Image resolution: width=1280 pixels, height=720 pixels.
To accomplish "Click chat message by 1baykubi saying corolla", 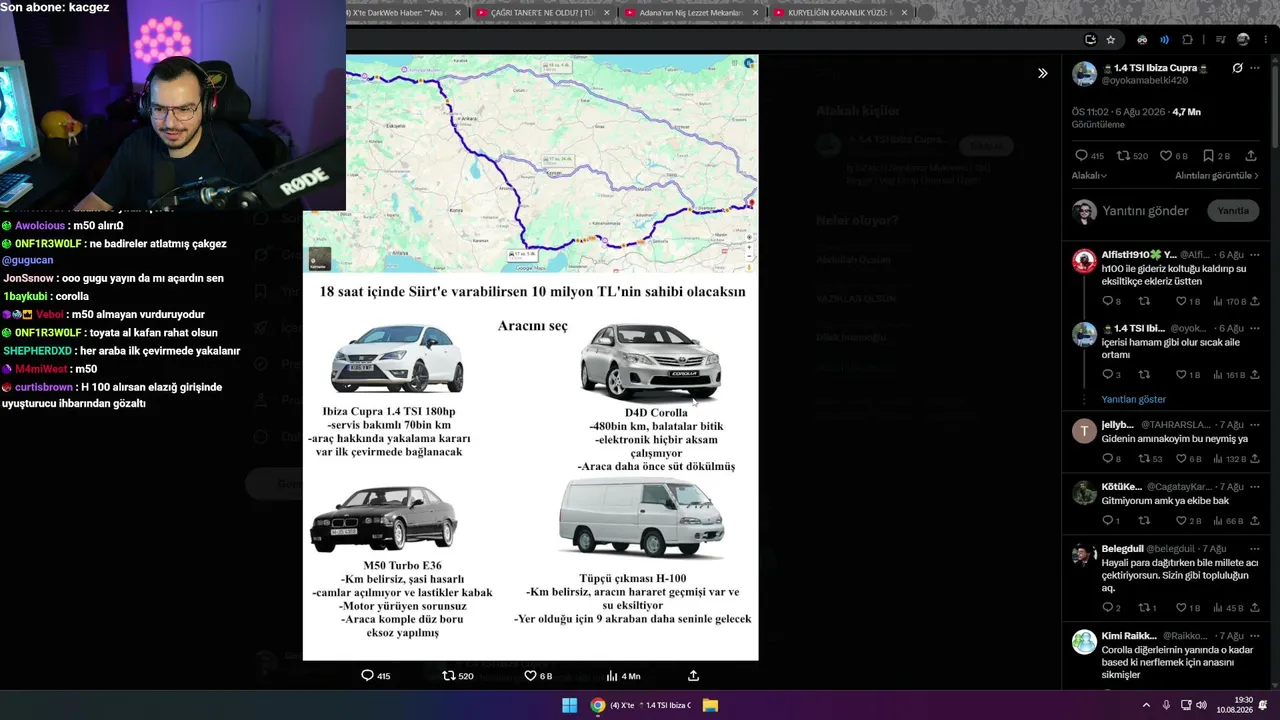I will pos(46,297).
